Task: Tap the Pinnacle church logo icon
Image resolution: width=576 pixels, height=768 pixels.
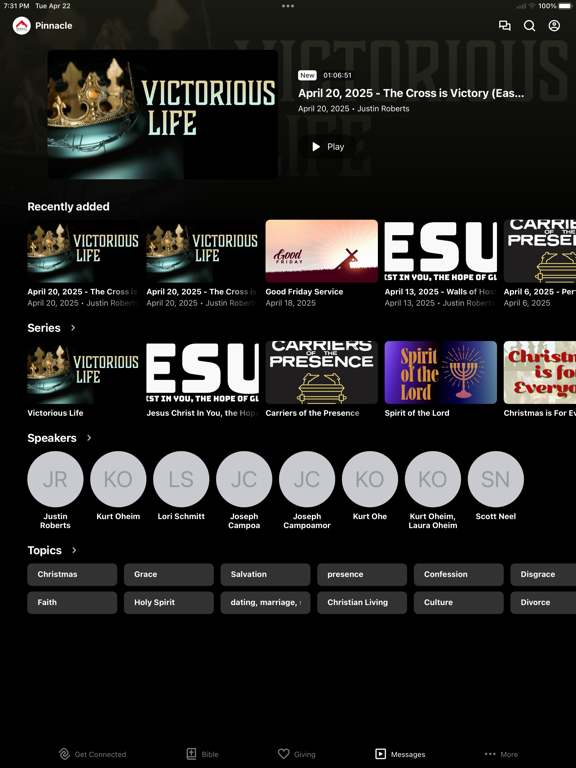Action: coord(22,25)
